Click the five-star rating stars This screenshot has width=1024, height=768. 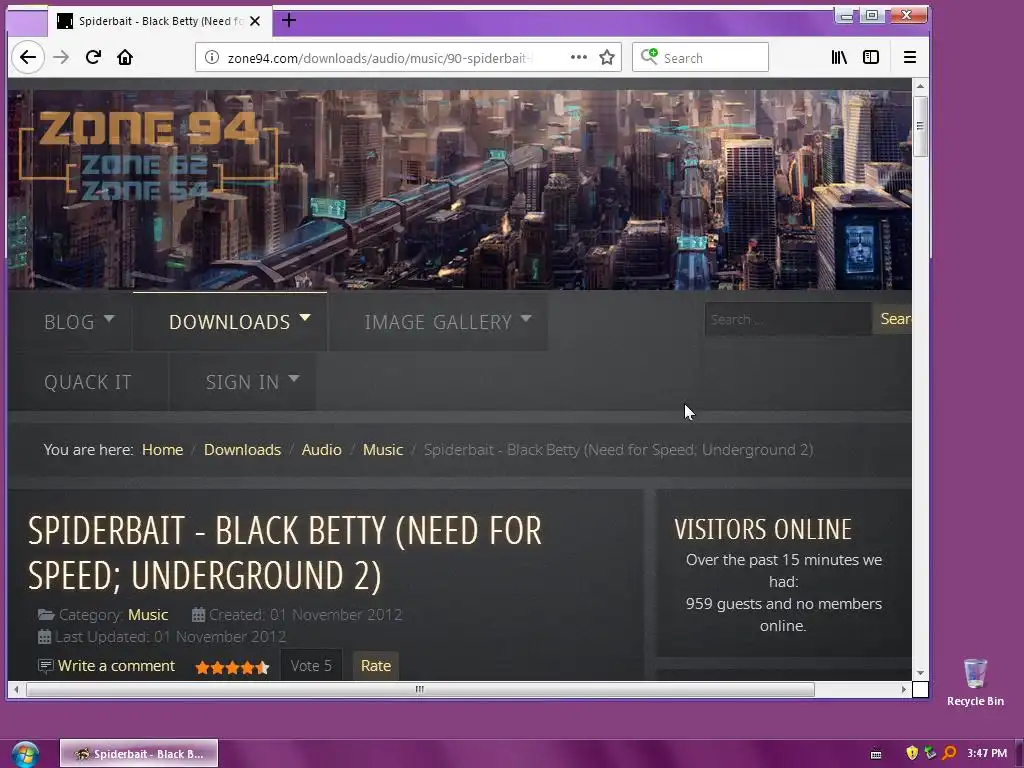232,667
